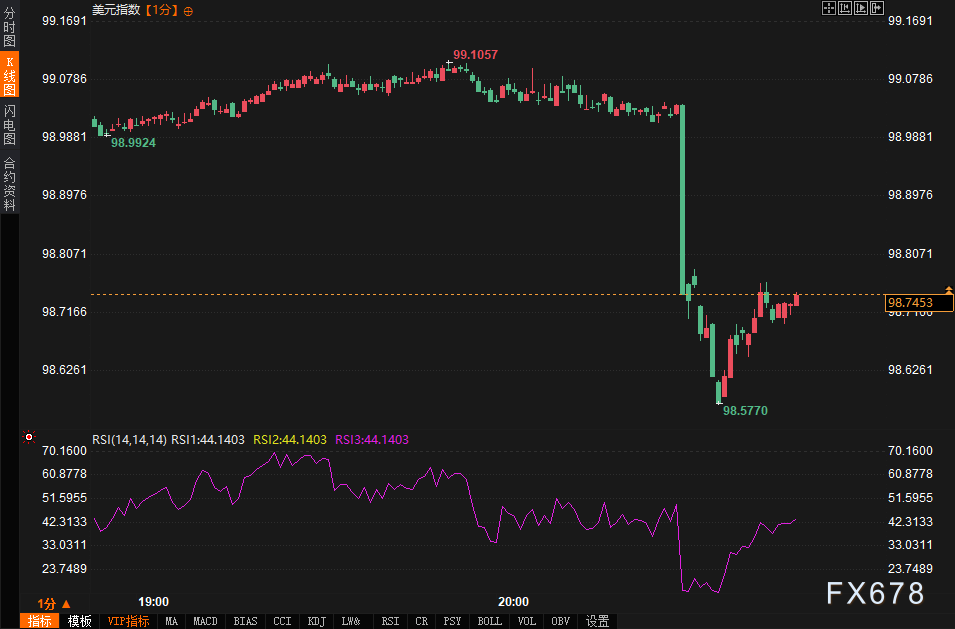Open 合约资料 contract info tab
Screen dimensions: 955x629
(x=9, y=183)
